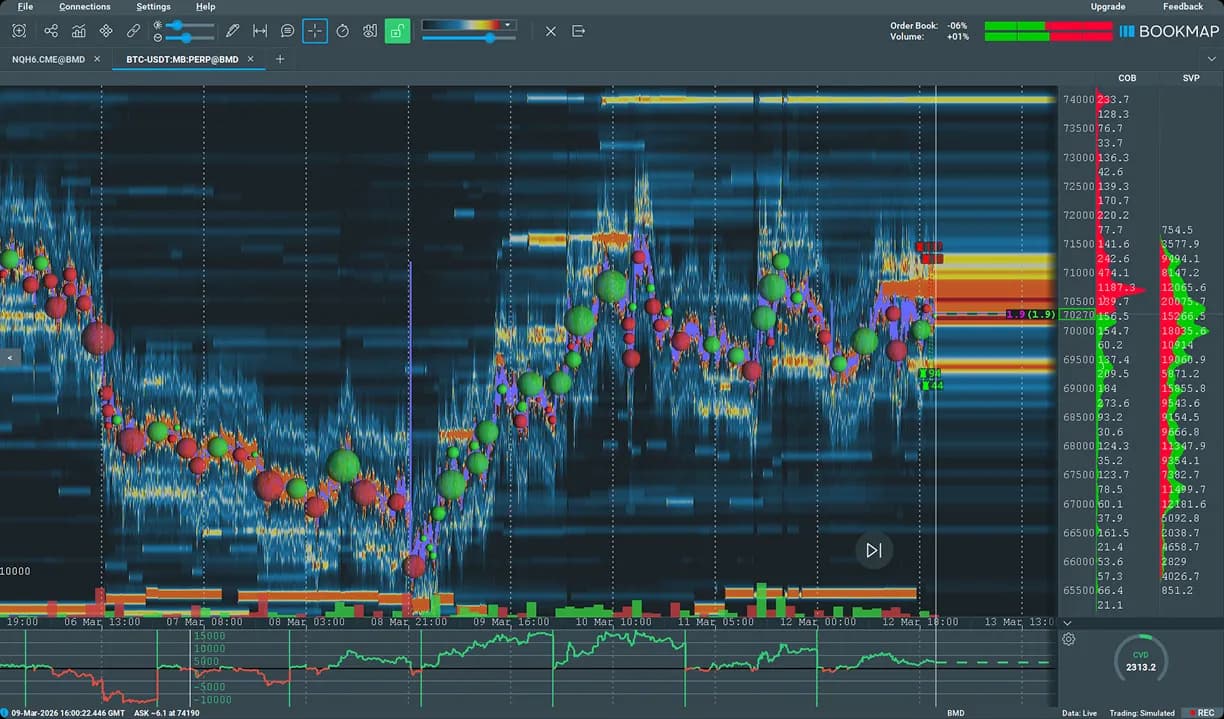Click the Feedback link

[1183, 6]
